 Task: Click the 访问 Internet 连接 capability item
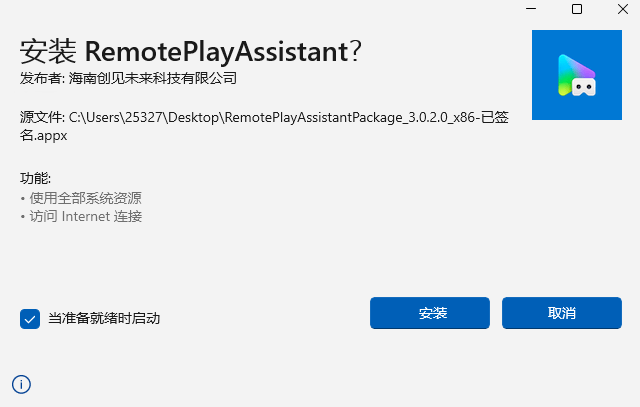click(84, 216)
